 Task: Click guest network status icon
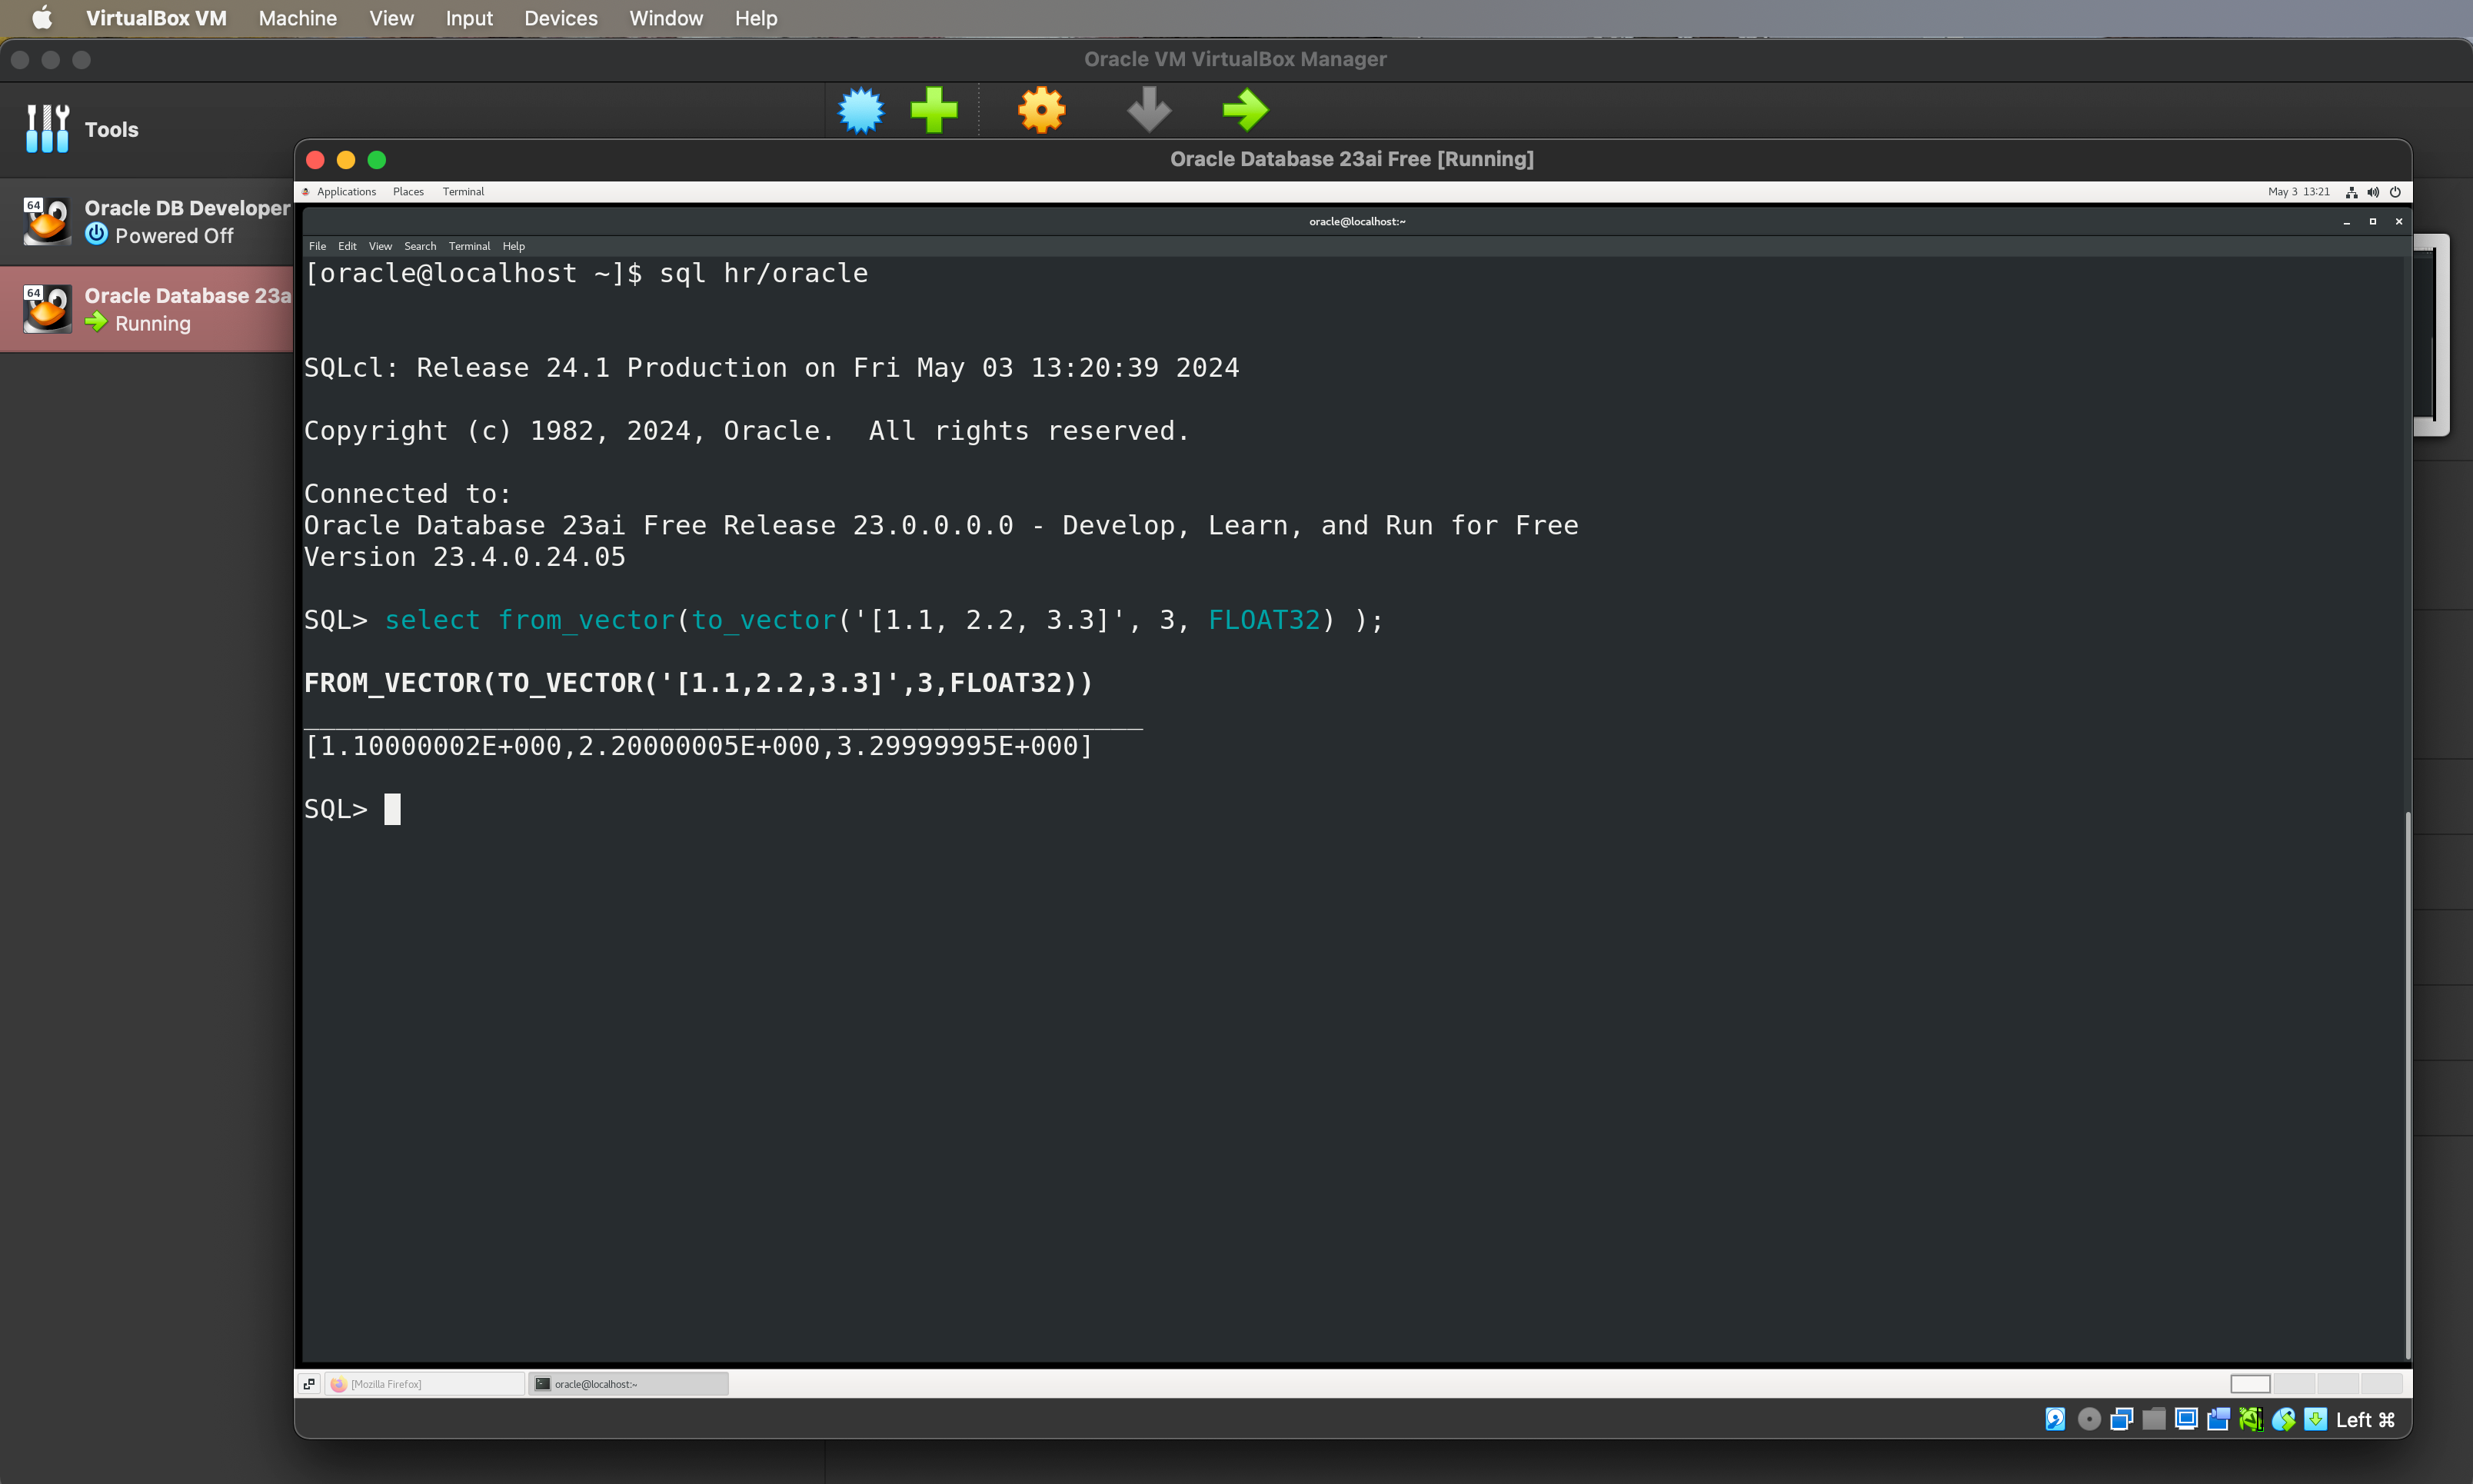(2351, 192)
